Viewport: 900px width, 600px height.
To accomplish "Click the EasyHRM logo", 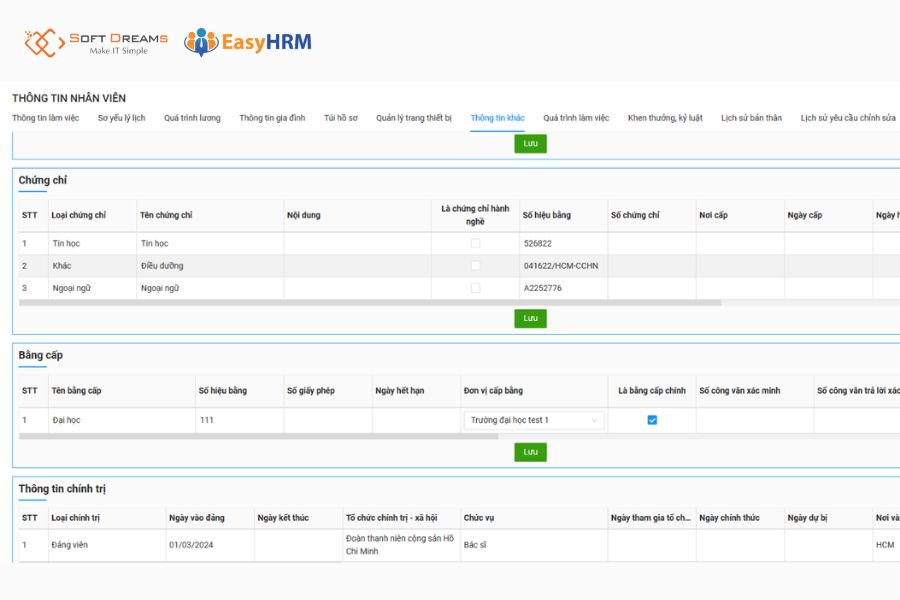I will tap(248, 42).
